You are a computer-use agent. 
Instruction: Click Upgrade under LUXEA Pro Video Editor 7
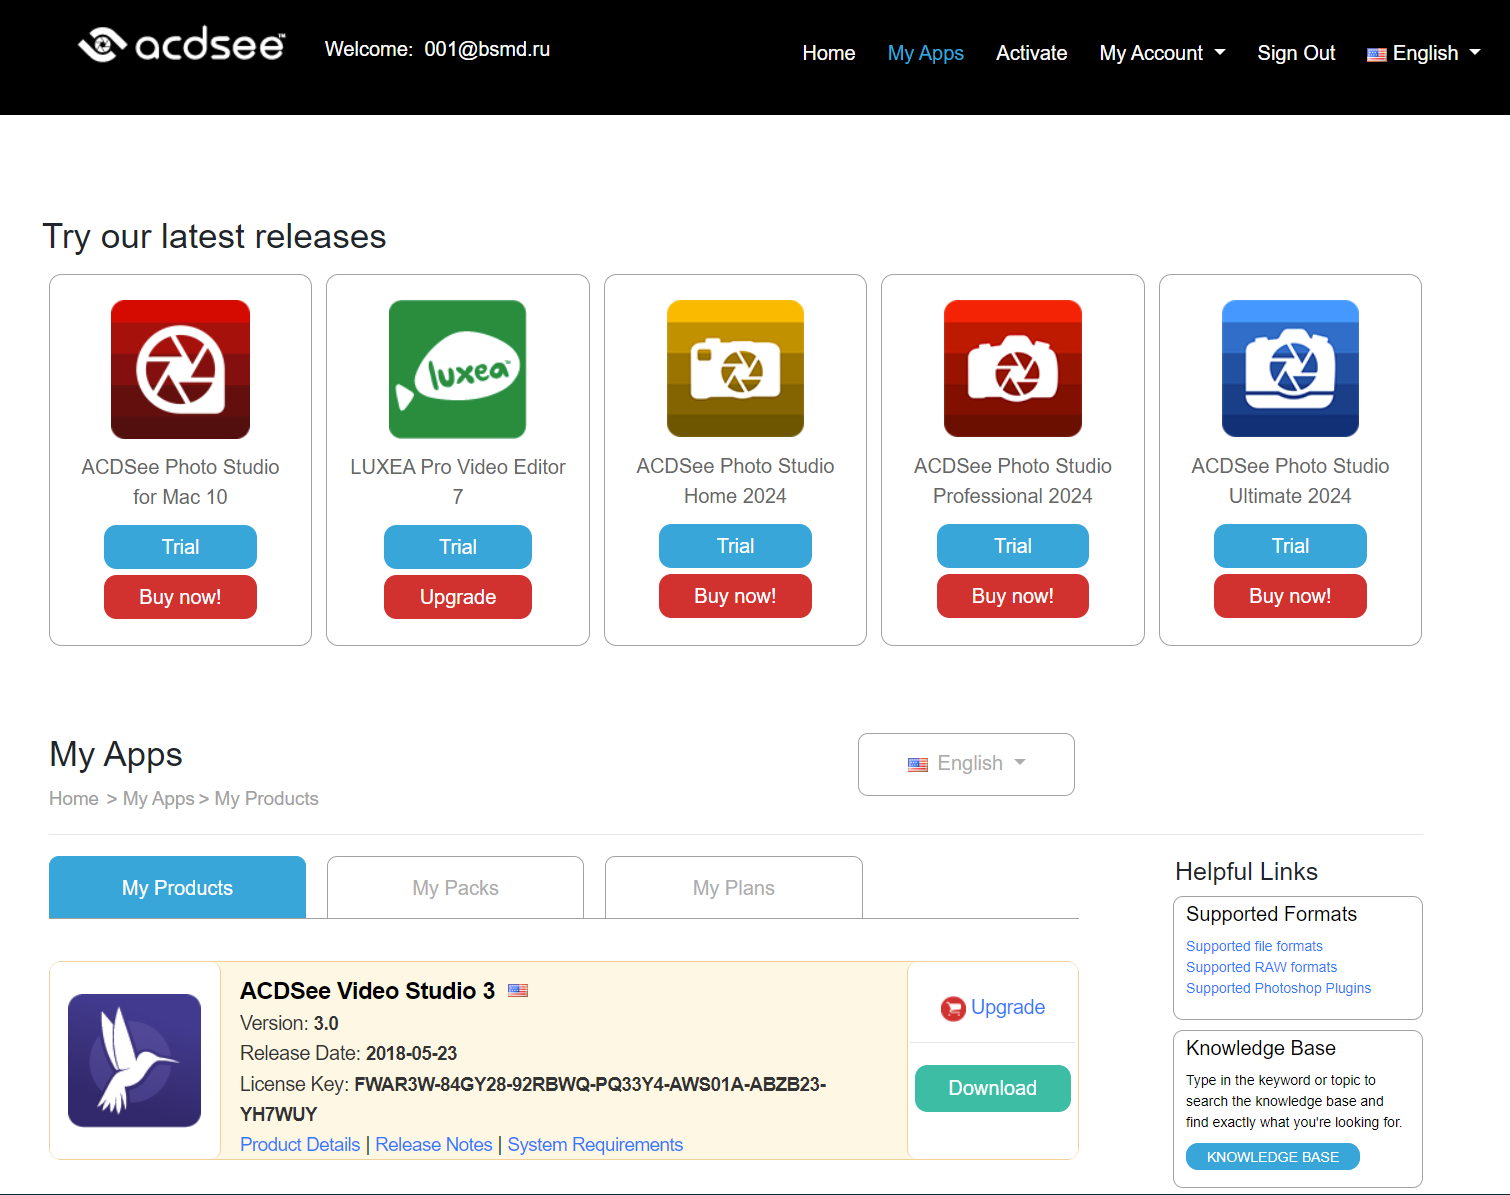(457, 597)
